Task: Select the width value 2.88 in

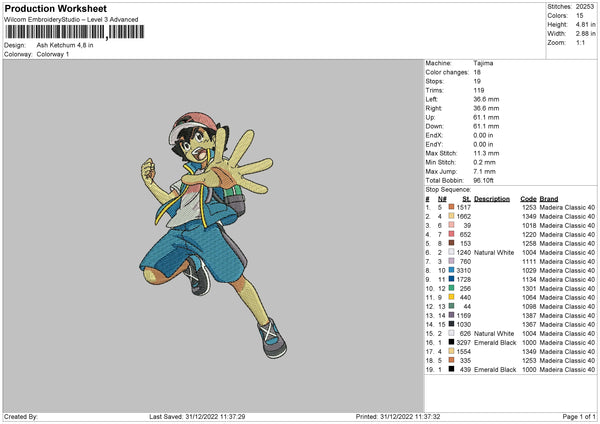Action: 585,34
